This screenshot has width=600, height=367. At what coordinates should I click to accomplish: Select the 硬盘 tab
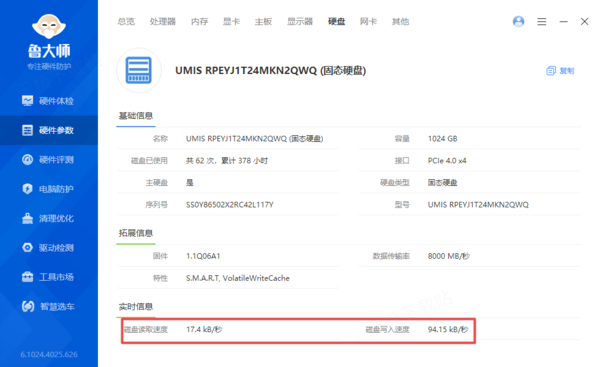(336, 21)
